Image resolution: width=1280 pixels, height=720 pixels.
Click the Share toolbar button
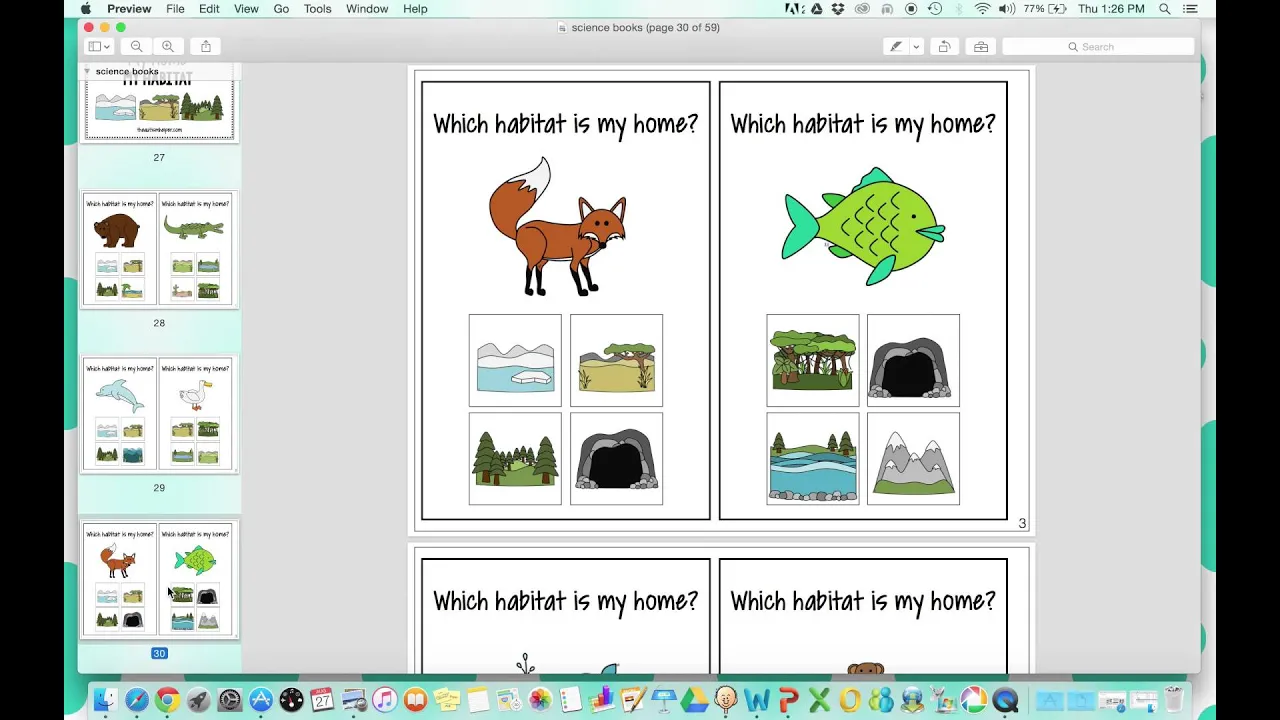coord(206,46)
